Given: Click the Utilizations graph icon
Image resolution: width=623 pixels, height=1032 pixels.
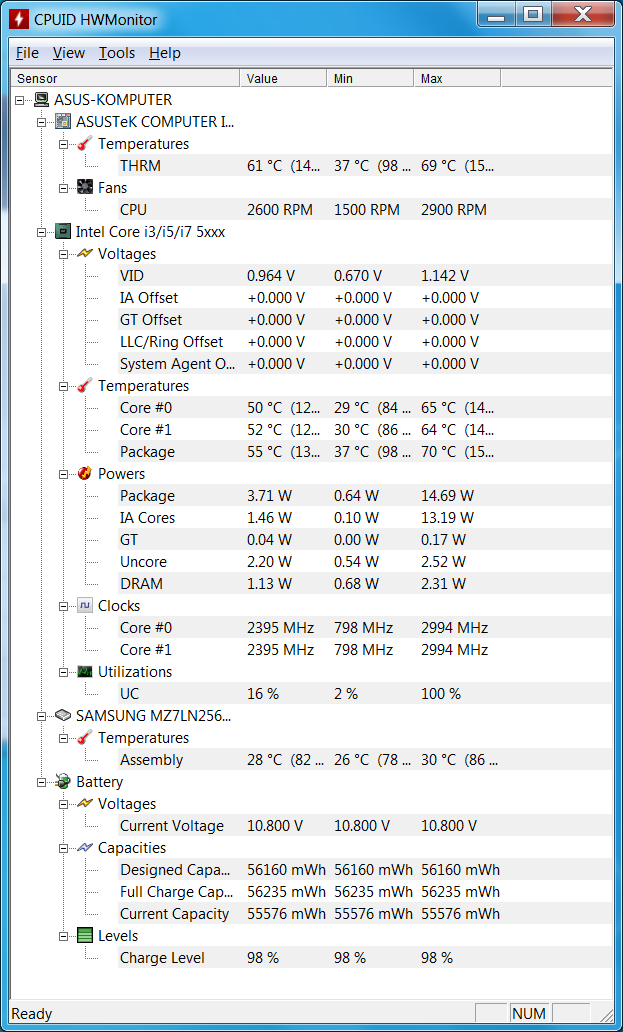Looking at the screenshot, I should 85,671.
